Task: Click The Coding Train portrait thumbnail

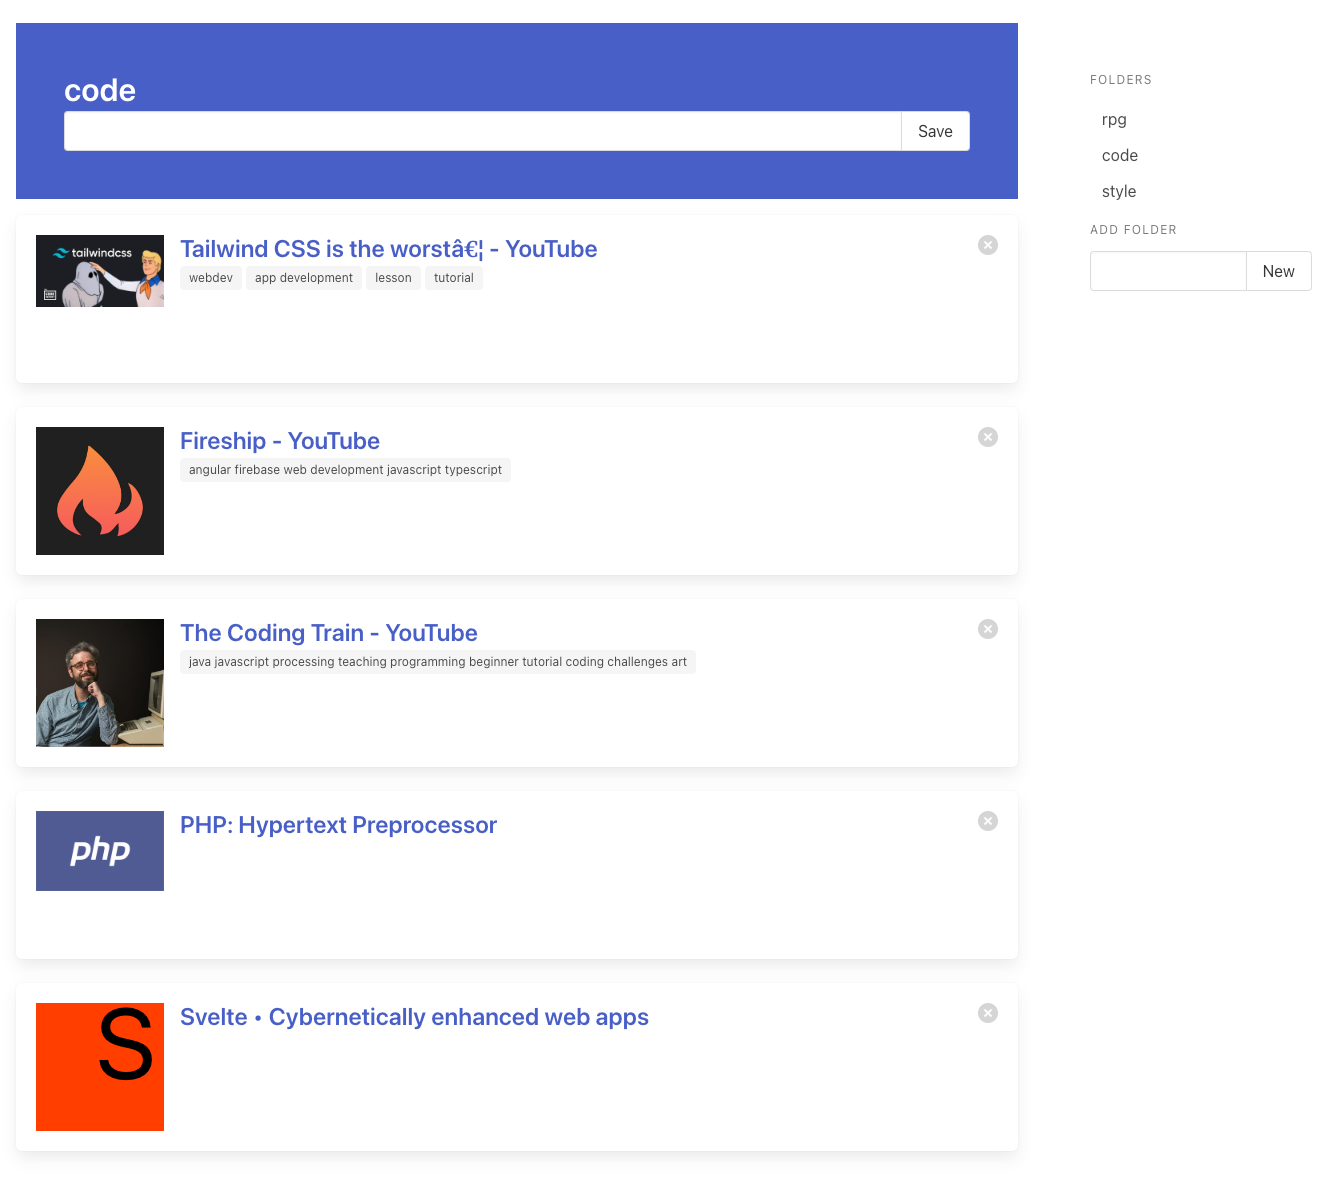Action: click(100, 683)
